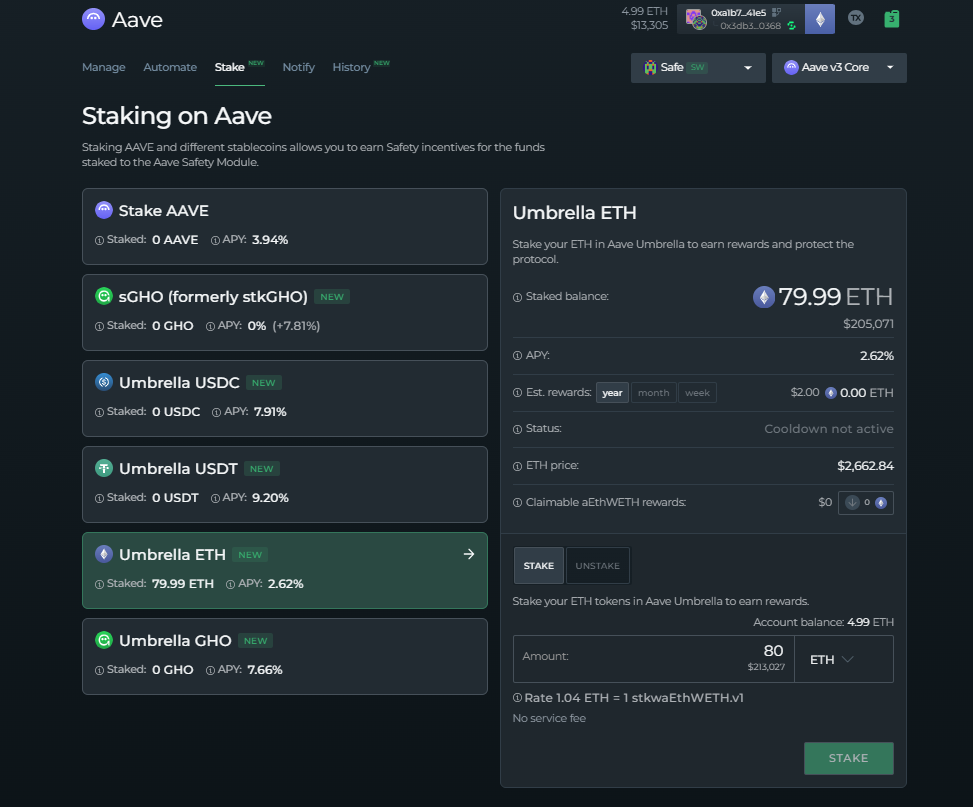973x807 pixels.
Task: Click the arrow icon on Umbrella ETH card
Action: tap(469, 554)
